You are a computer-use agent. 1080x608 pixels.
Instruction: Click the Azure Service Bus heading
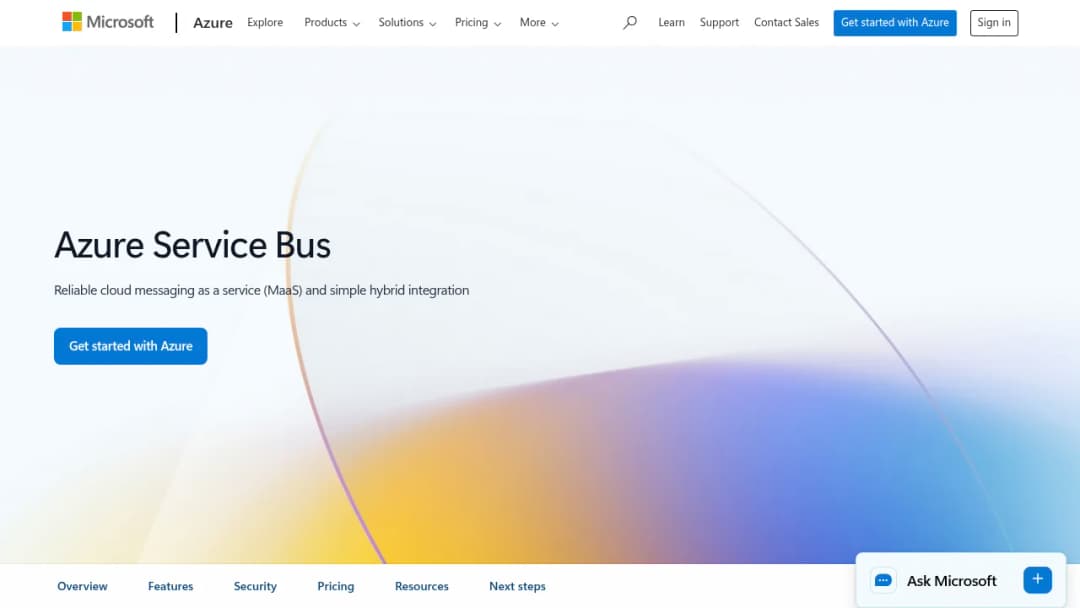point(193,245)
